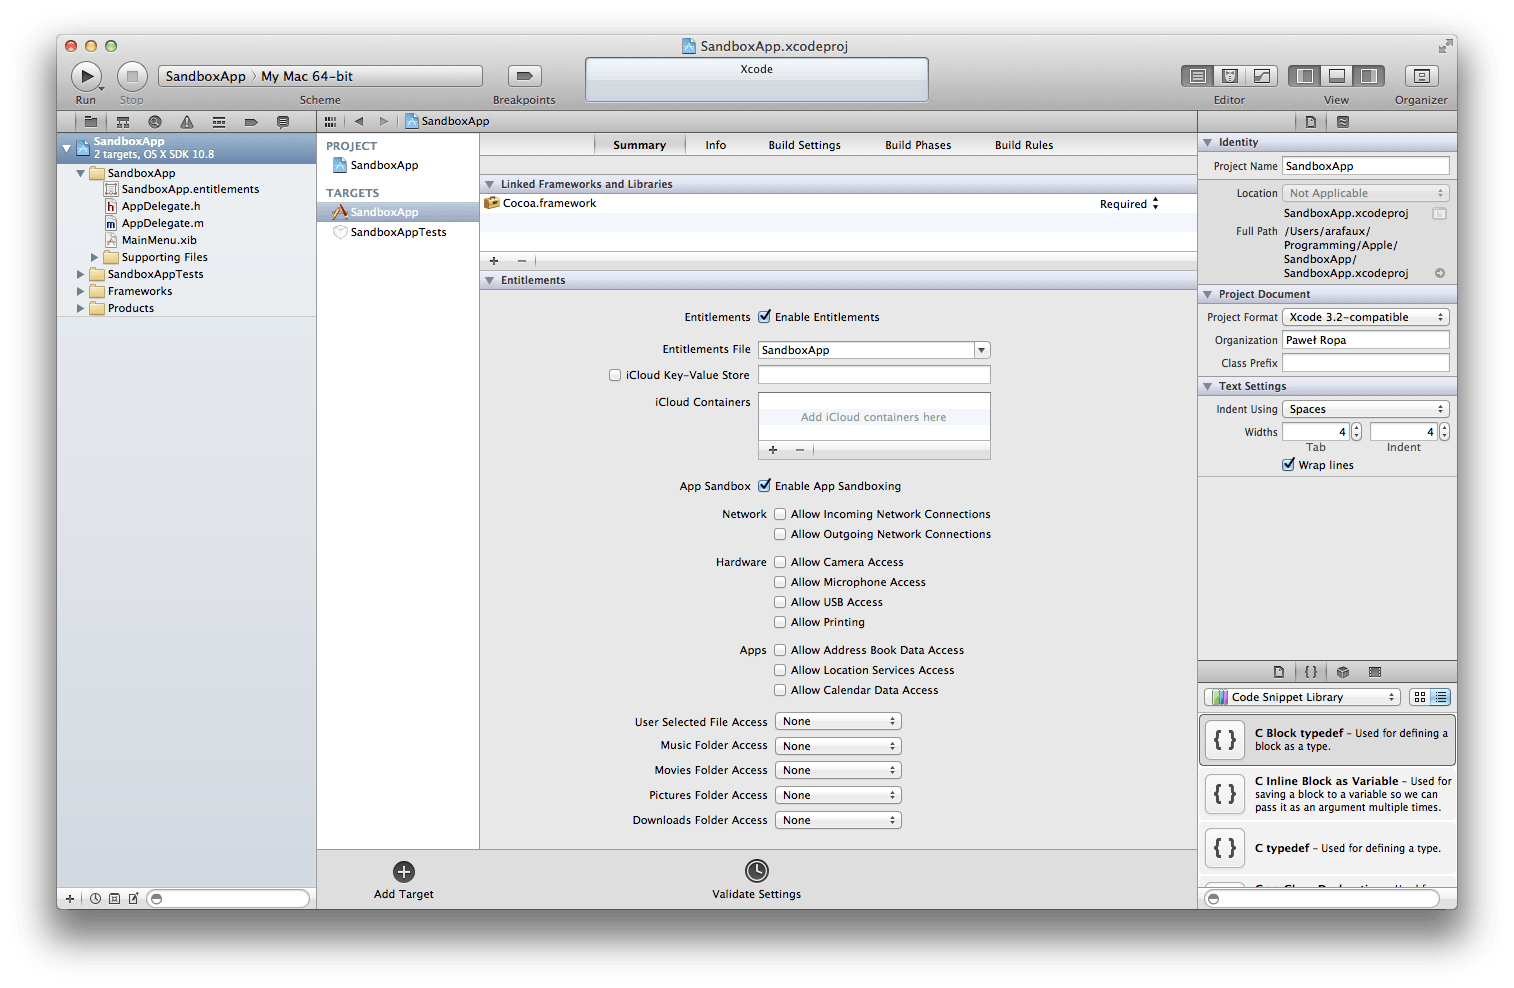Viewport: 1514px width, 988px height.
Task: Collapse the Entitlements section
Action: click(490, 280)
